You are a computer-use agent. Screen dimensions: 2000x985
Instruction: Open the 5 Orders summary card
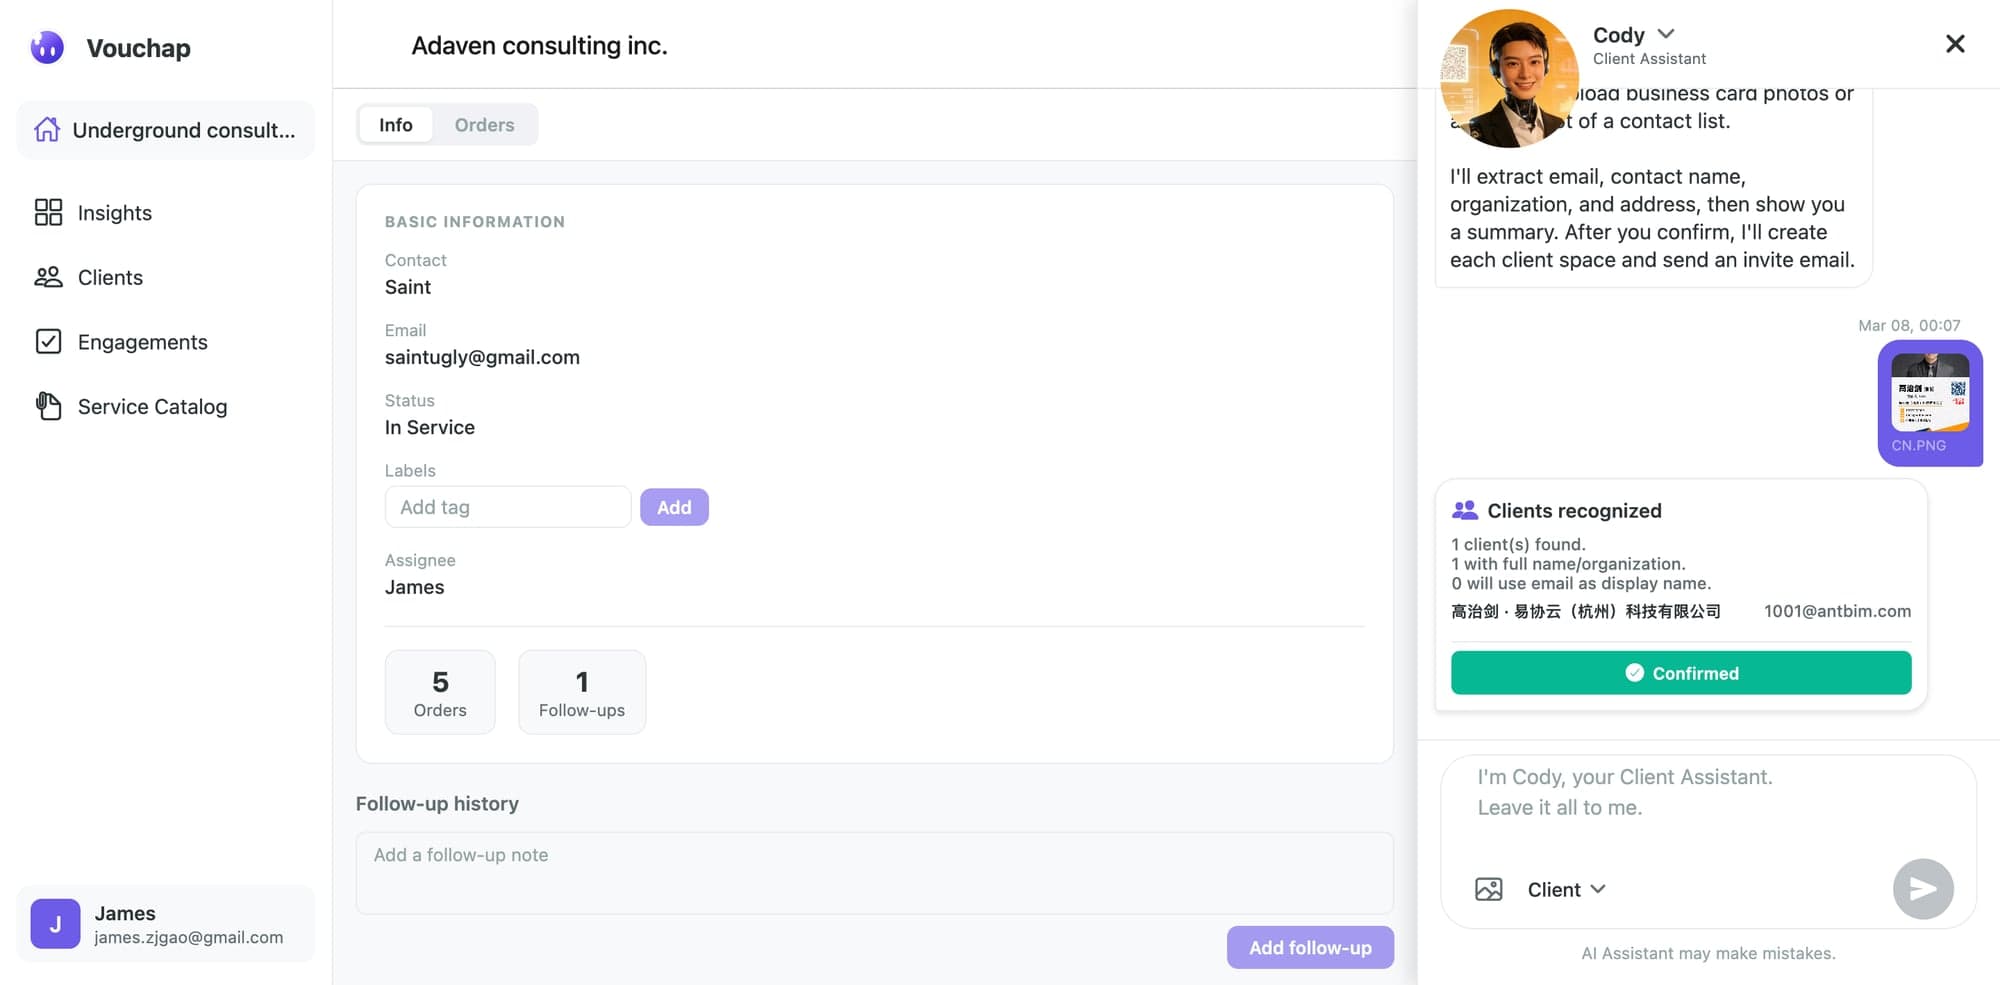pyautogui.click(x=440, y=692)
